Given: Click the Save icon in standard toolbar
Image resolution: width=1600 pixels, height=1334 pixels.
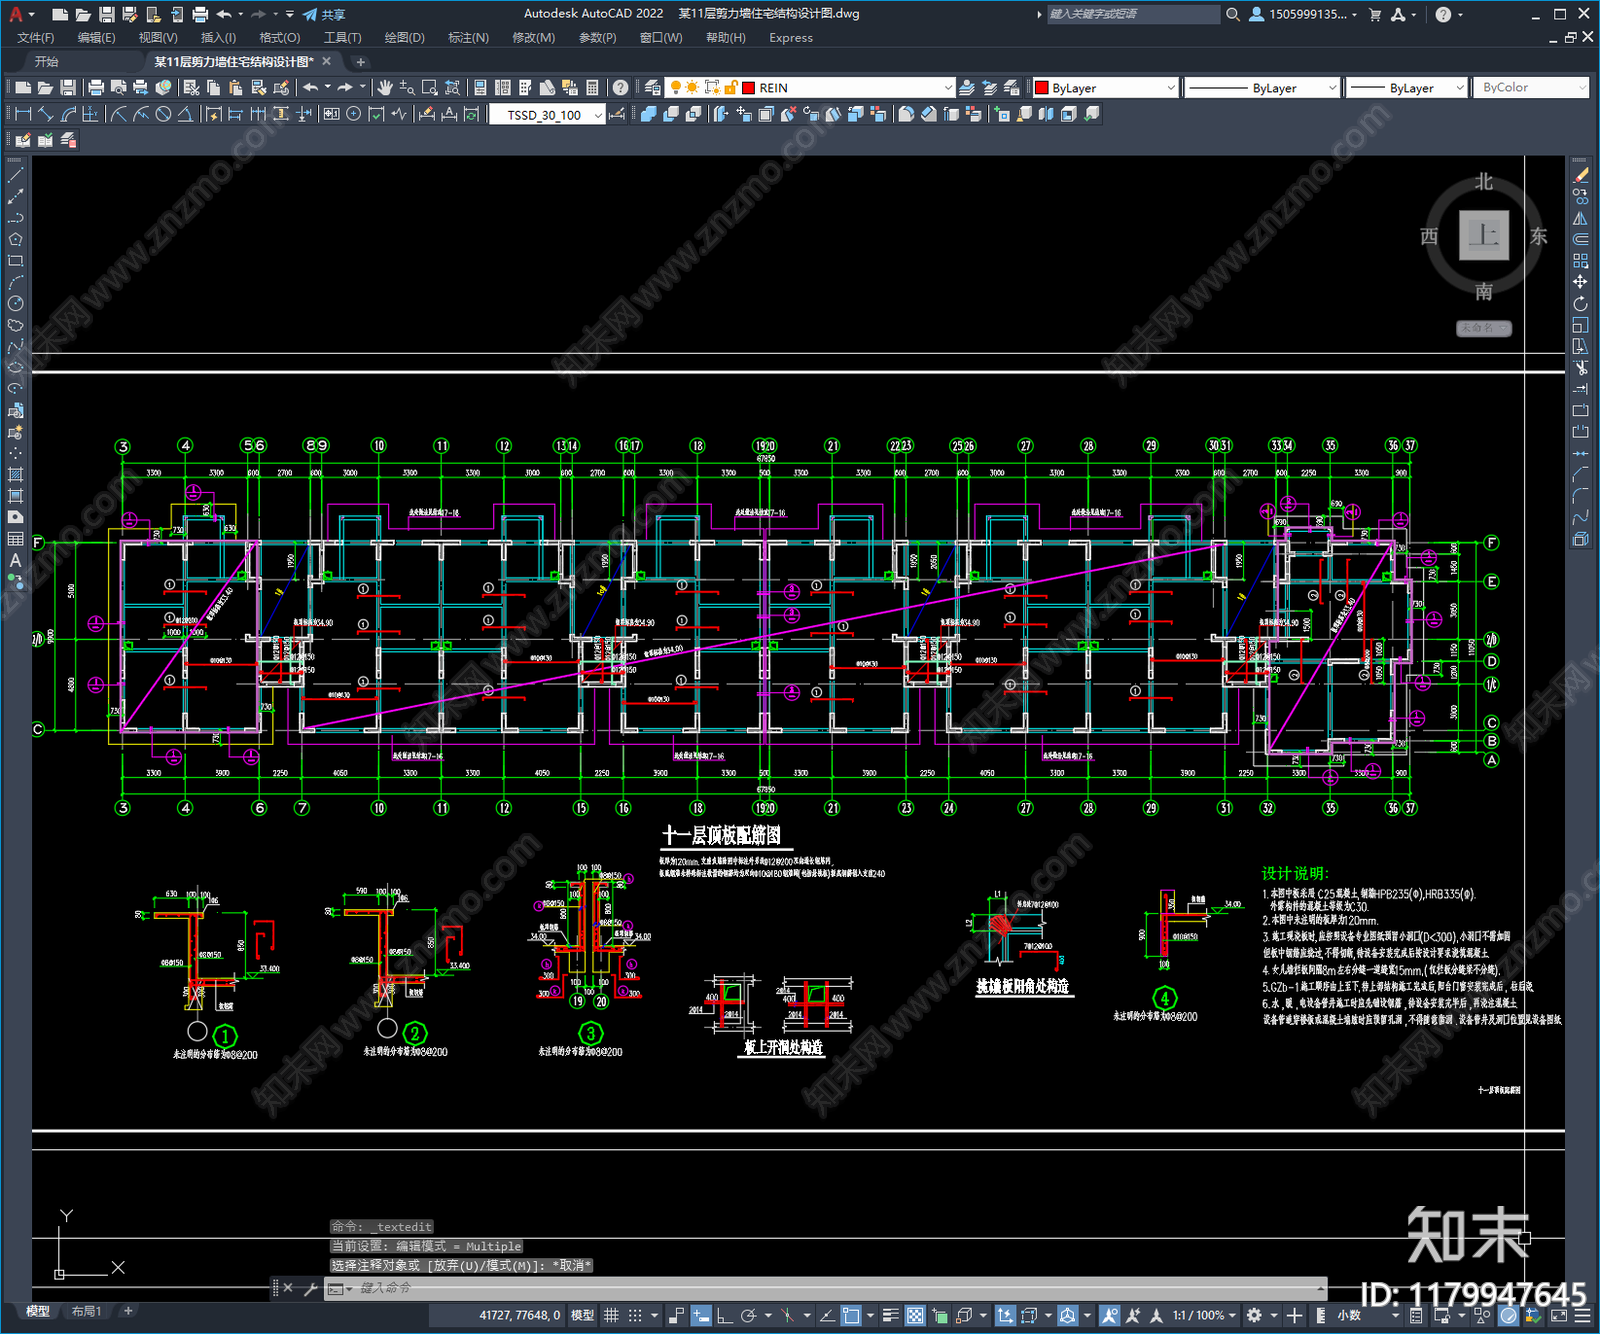Looking at the screenshot, I should point(68,88).
